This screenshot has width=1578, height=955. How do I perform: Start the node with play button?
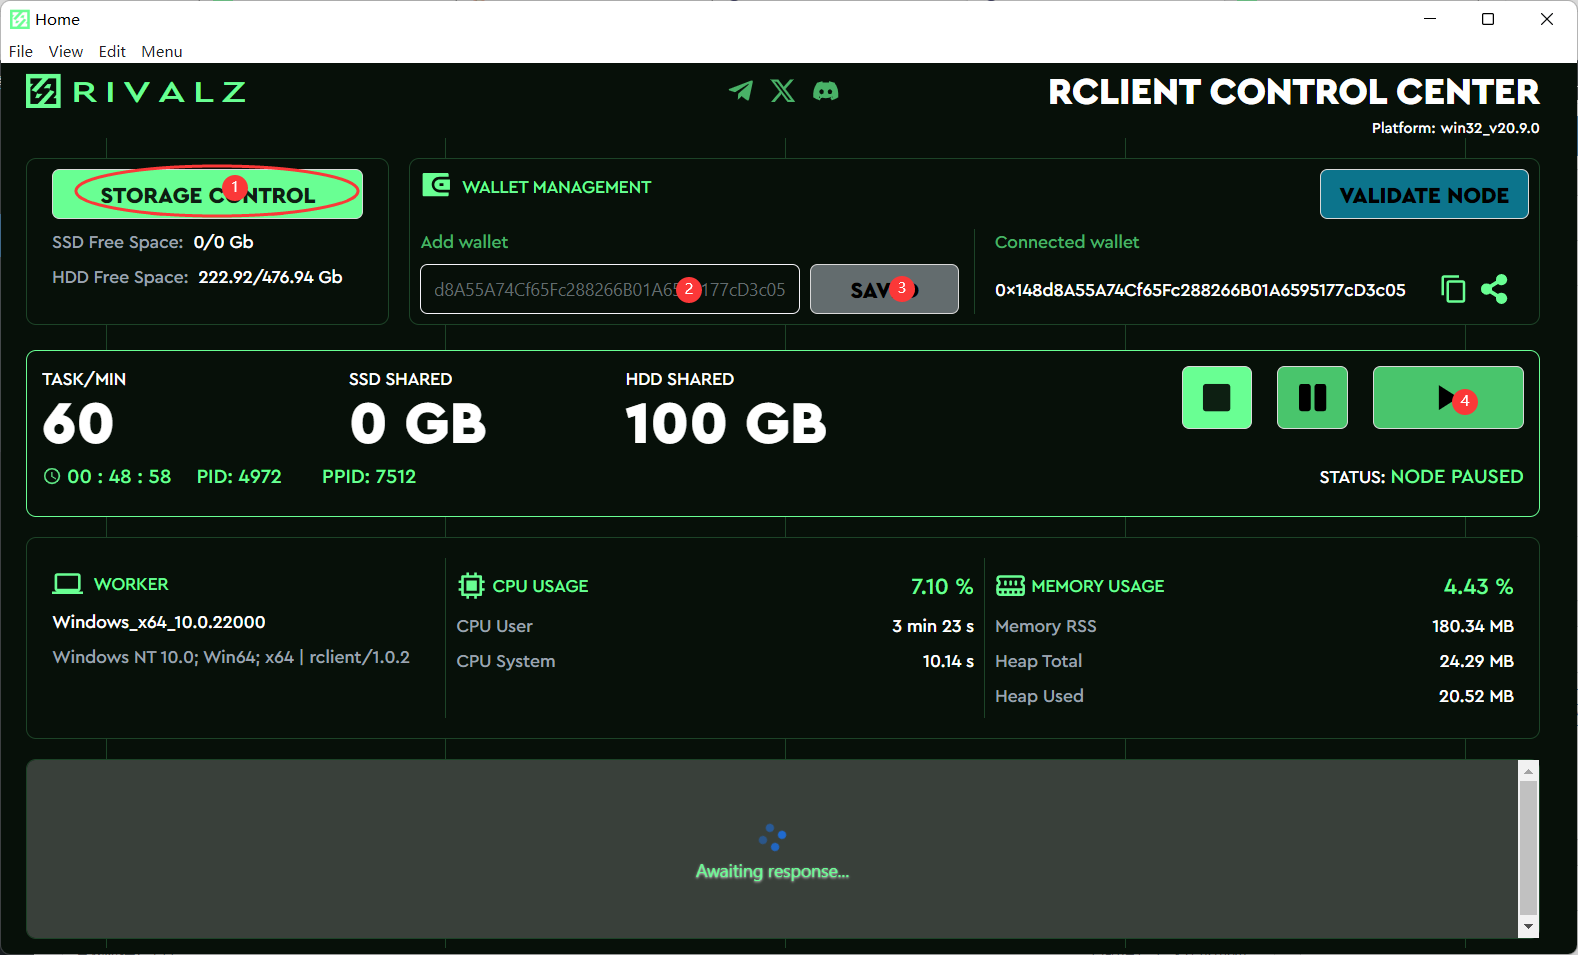click(1448, 397)
